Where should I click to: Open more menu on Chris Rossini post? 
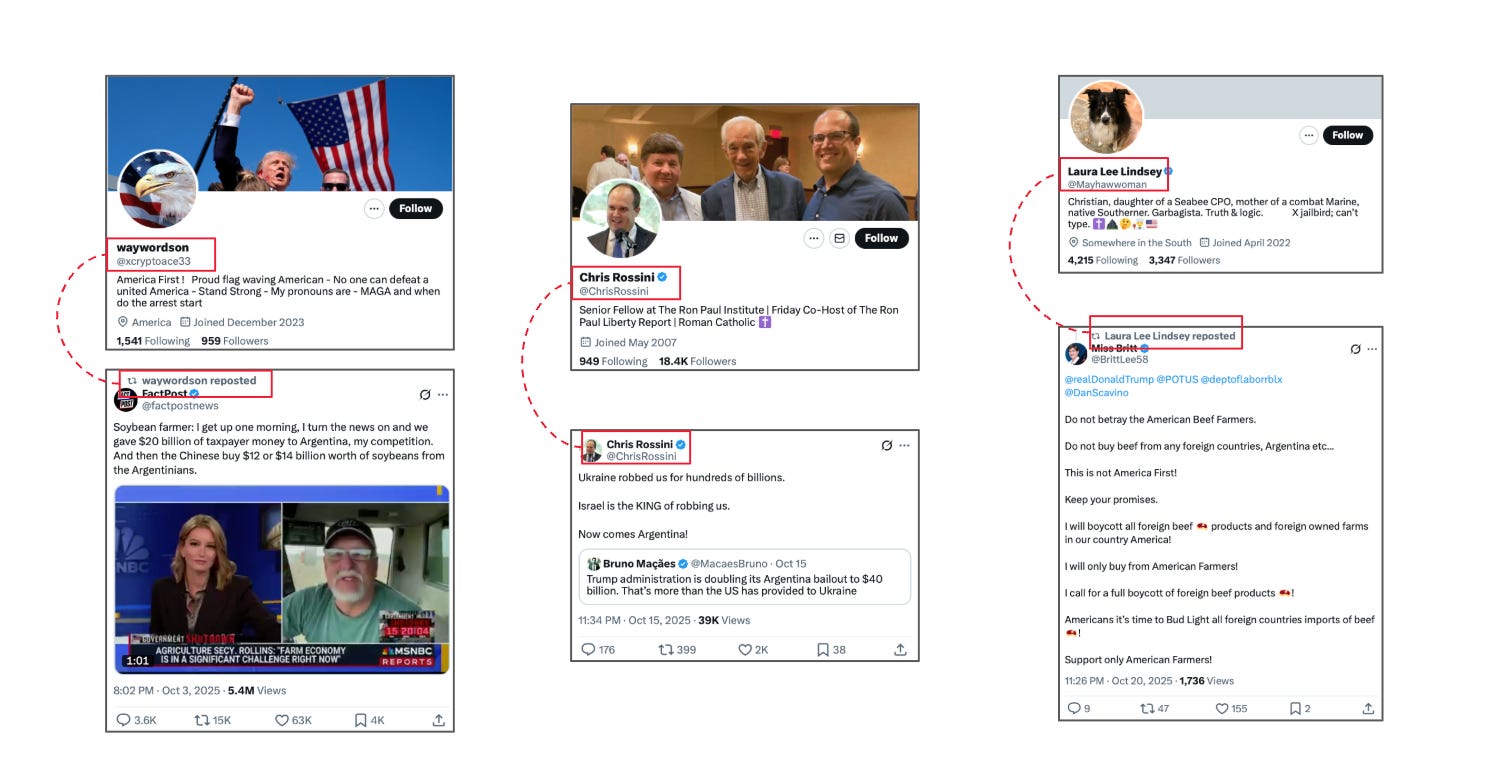point(904,445)
